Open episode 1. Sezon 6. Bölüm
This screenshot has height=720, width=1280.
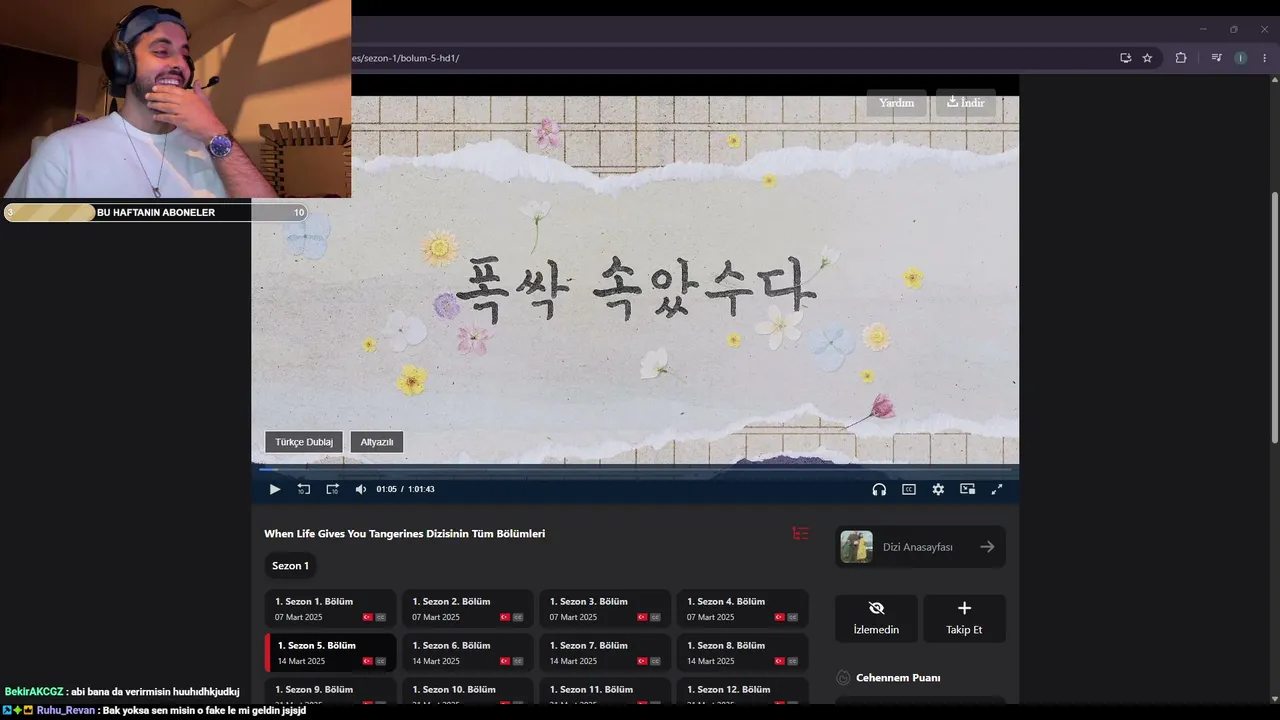(x=467, y=653)
